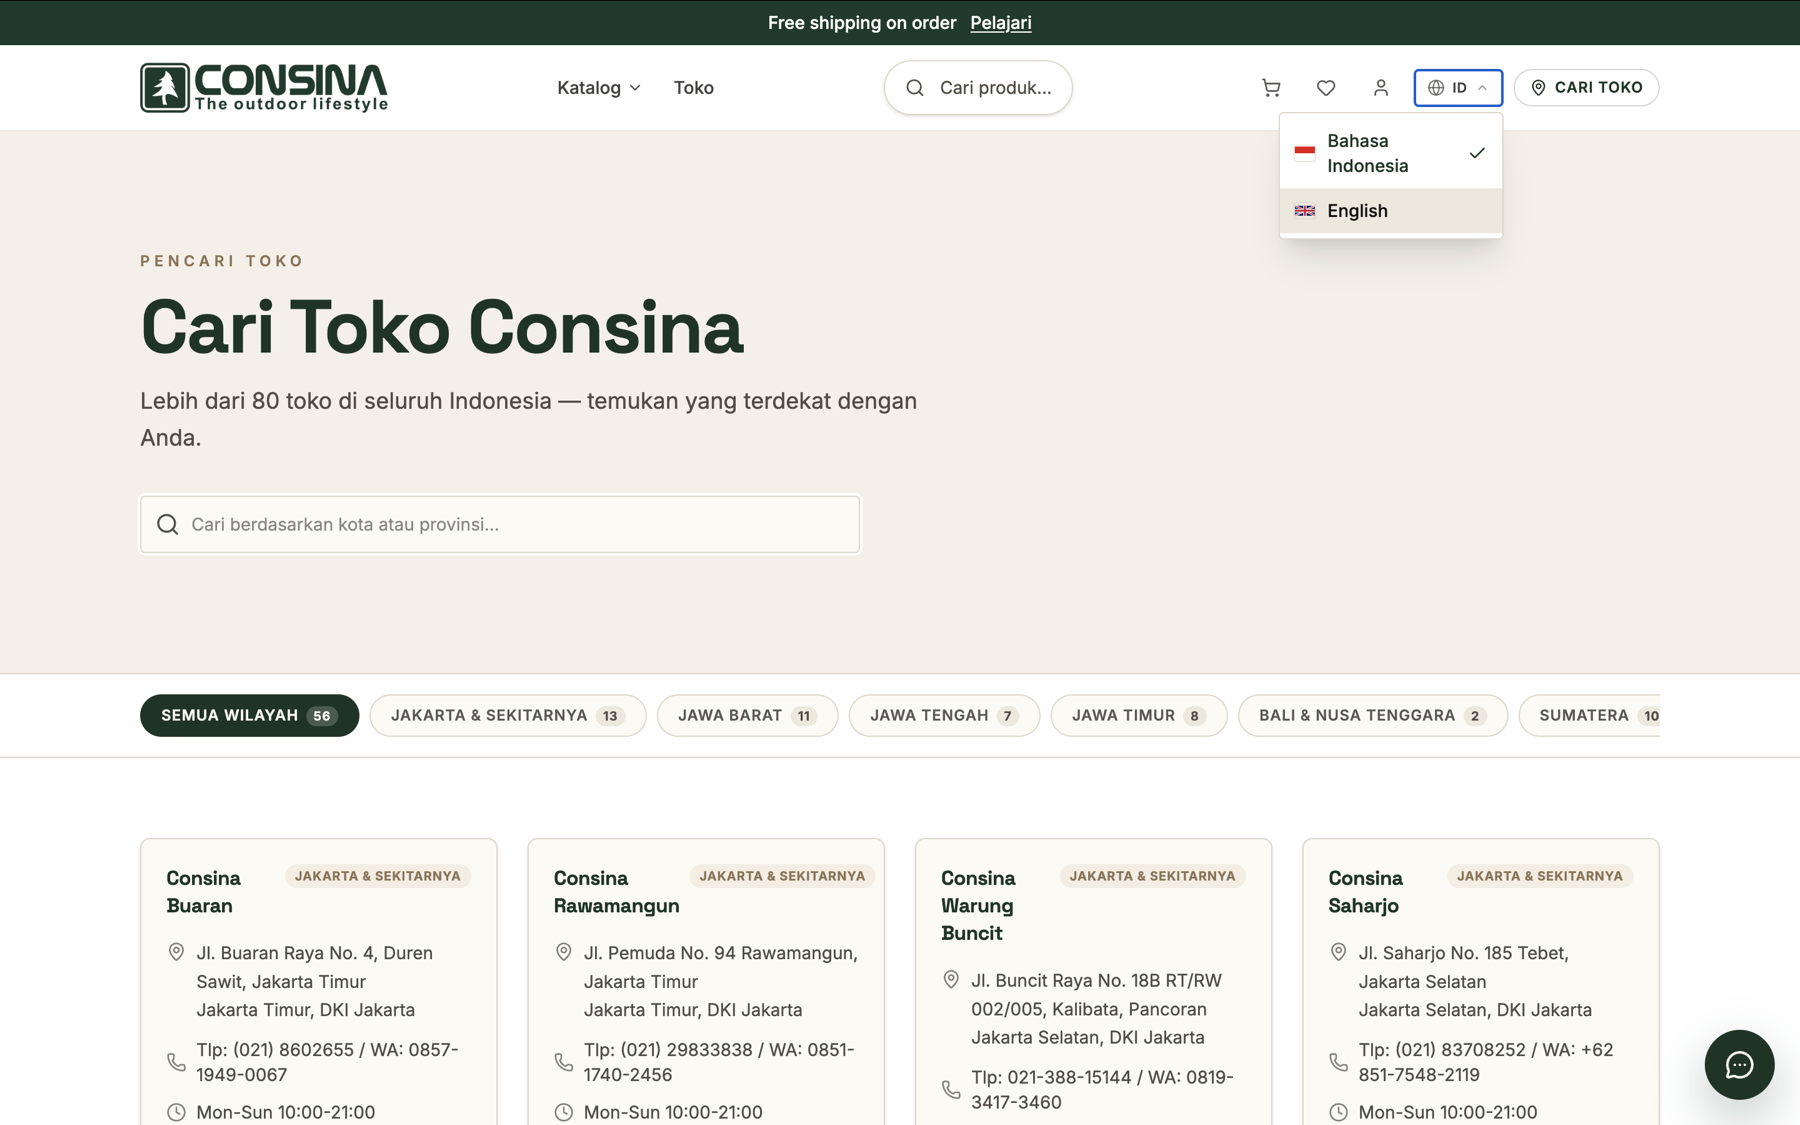Click Jakarta & Sekitarnya tag on Buaran card
This screenshot has height=1125, width=1800.
coord(378,876)
